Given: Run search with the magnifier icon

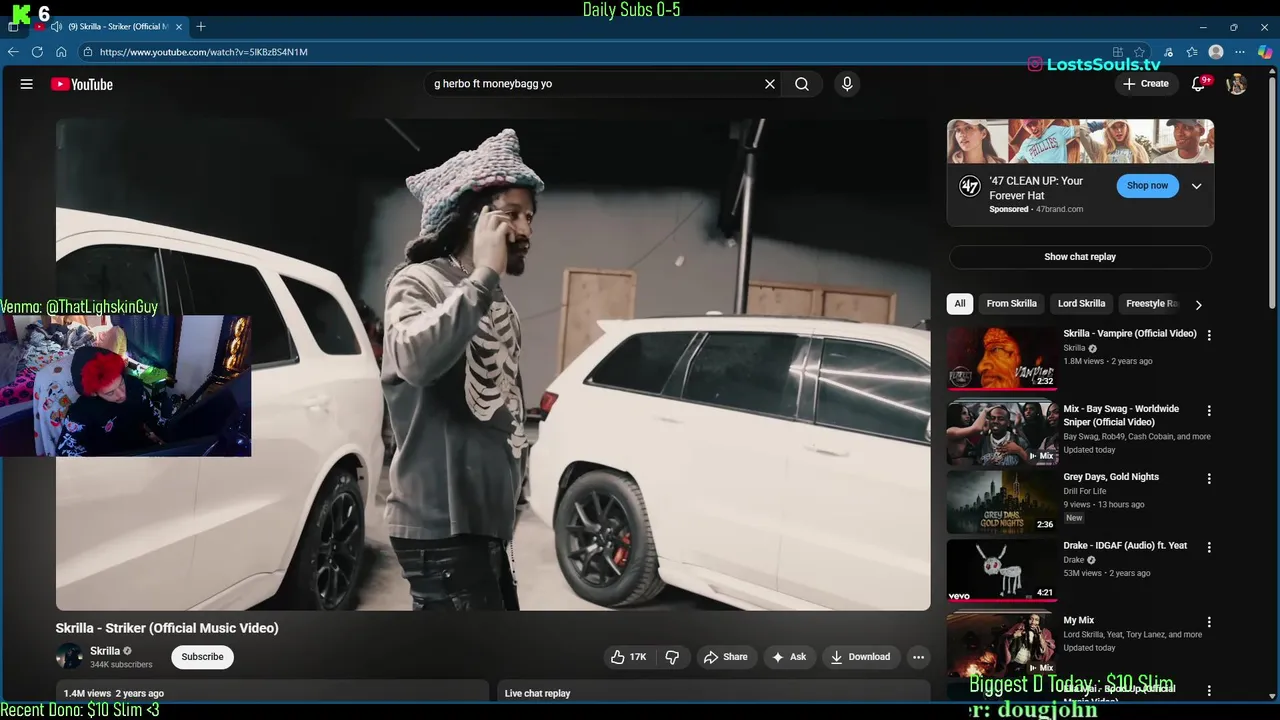Looking at the screenshot, I should click(802, 84).
